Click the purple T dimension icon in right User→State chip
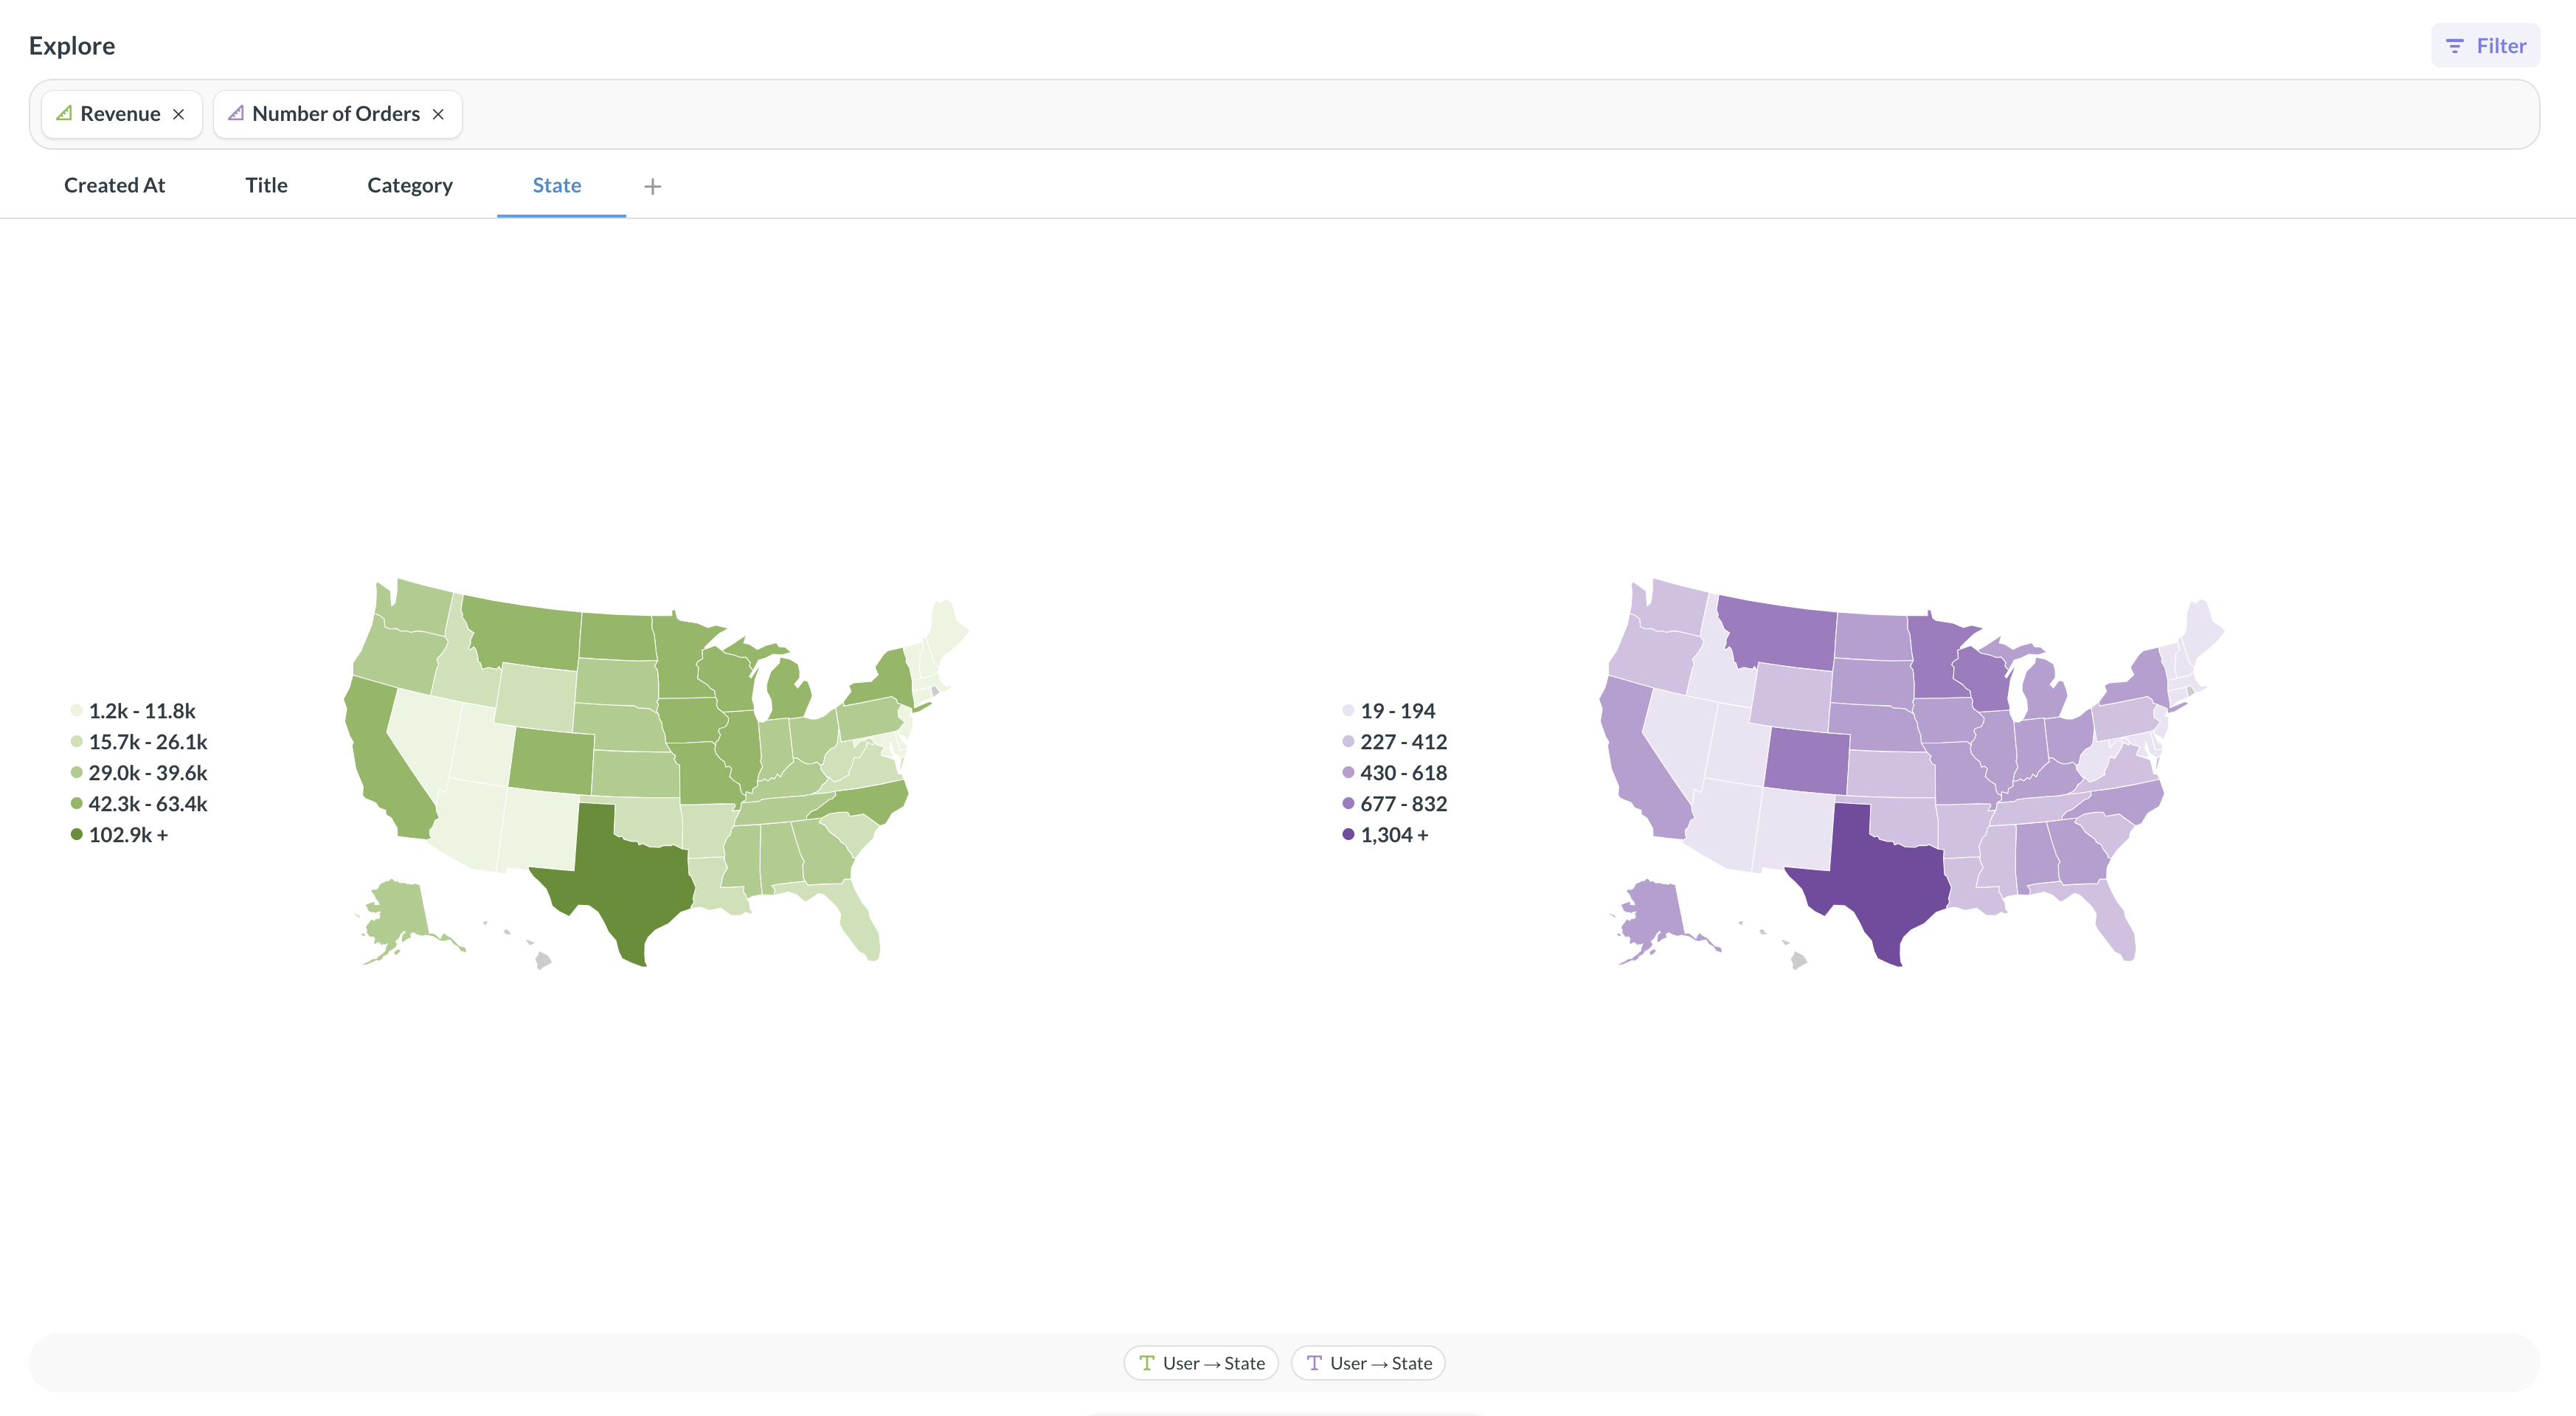 [1314, 1362]
